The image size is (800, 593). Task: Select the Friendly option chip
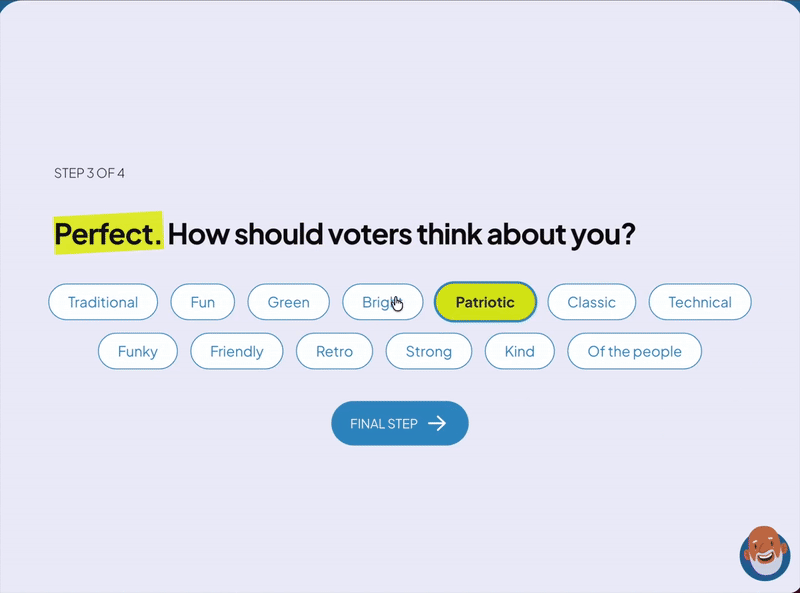236,351
